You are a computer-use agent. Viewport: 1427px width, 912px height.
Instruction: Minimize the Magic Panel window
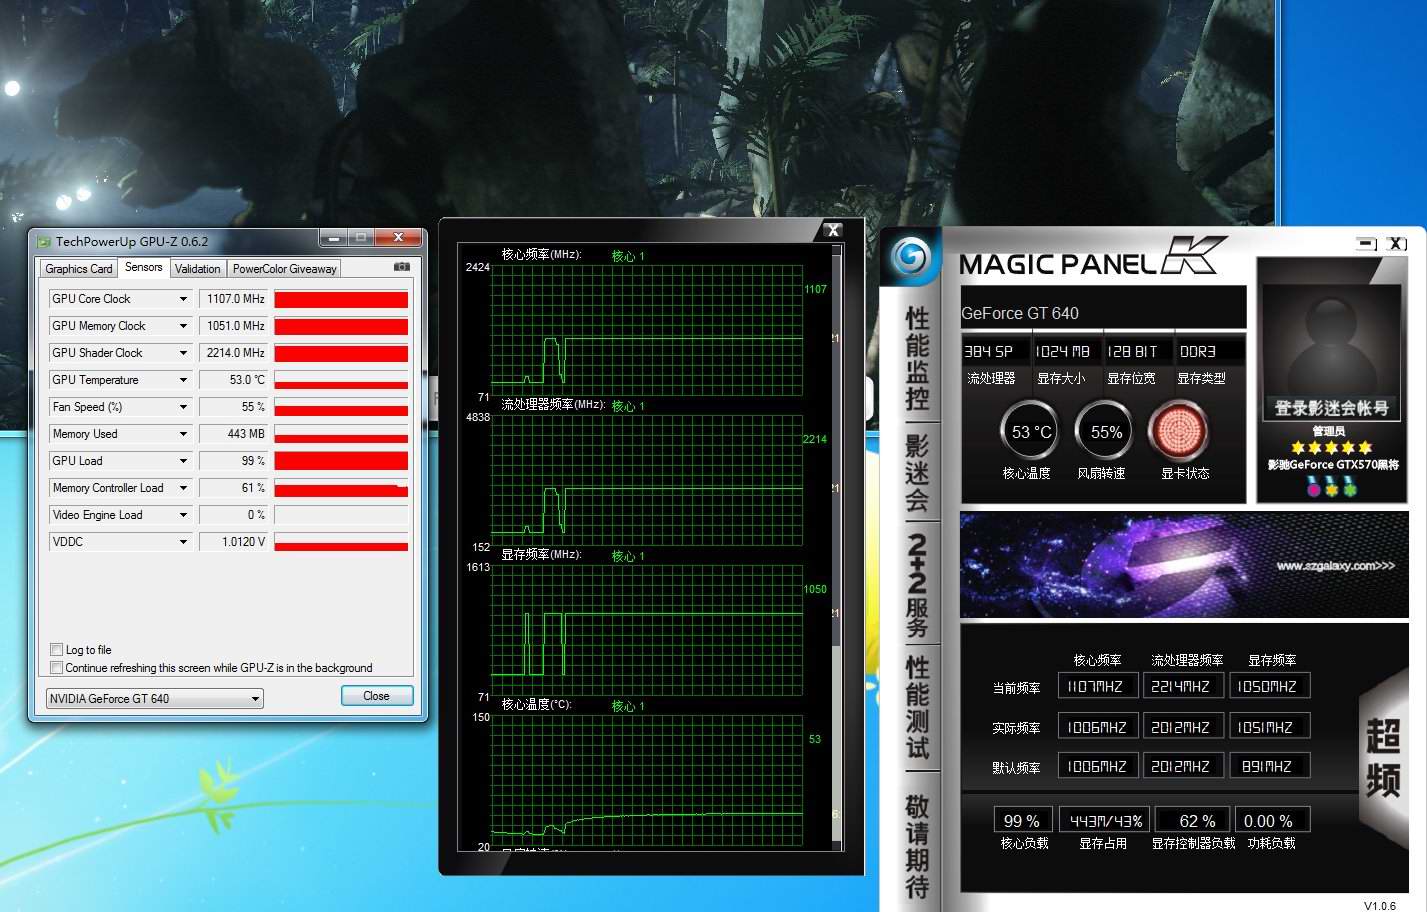coord(1366,243)
